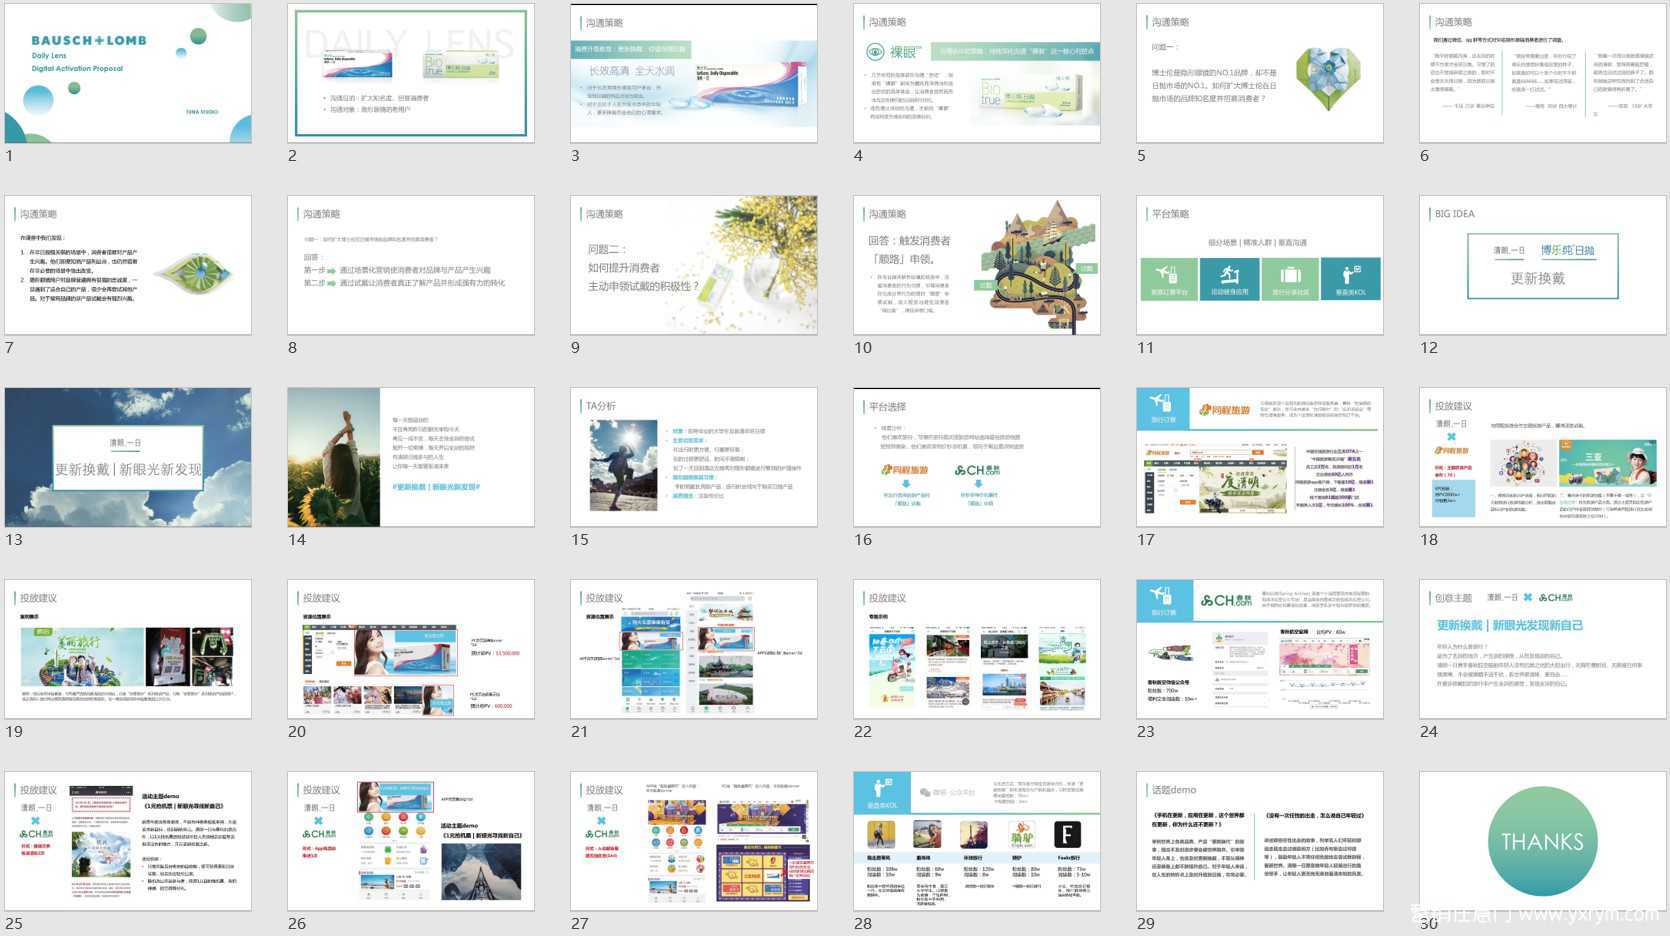
Task: Select slide 4 with 裸眼 heading
Action: click(x=977, y=73)
